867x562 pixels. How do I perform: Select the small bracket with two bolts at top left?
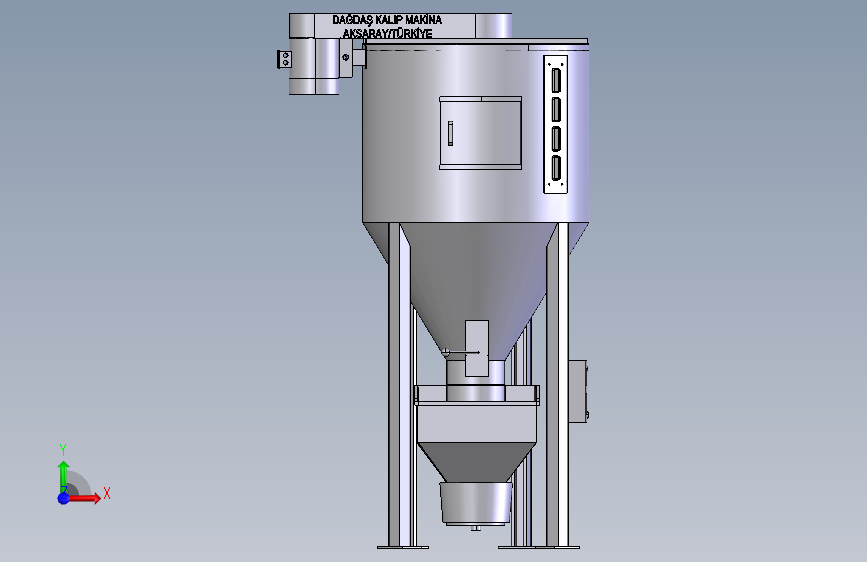(x=284, y=59)
